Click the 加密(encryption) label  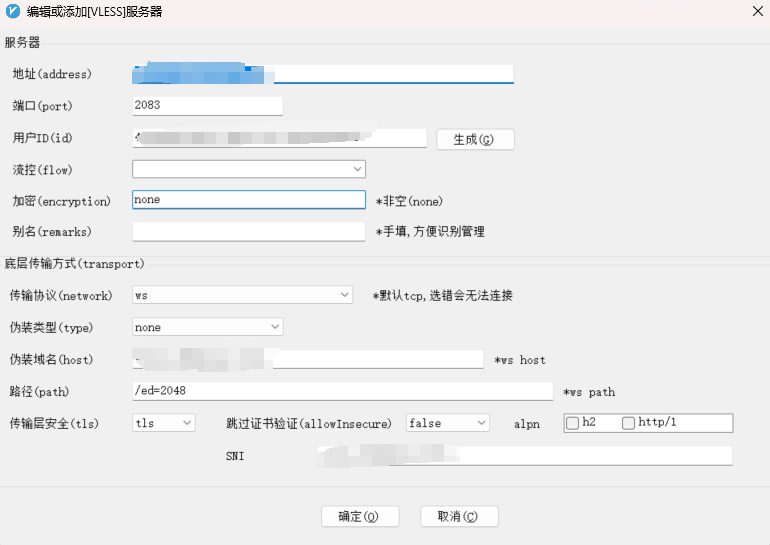(x=61, y=201)
